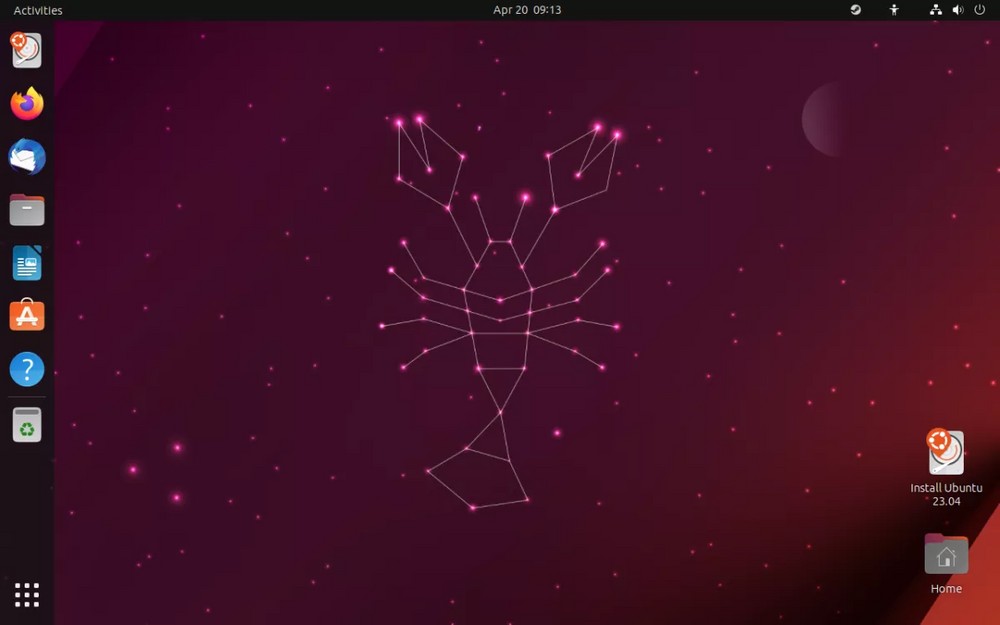Open Thunderbird Mail in the dock
The height and width of the screenshot is (625, 1000).
point(27,157)
